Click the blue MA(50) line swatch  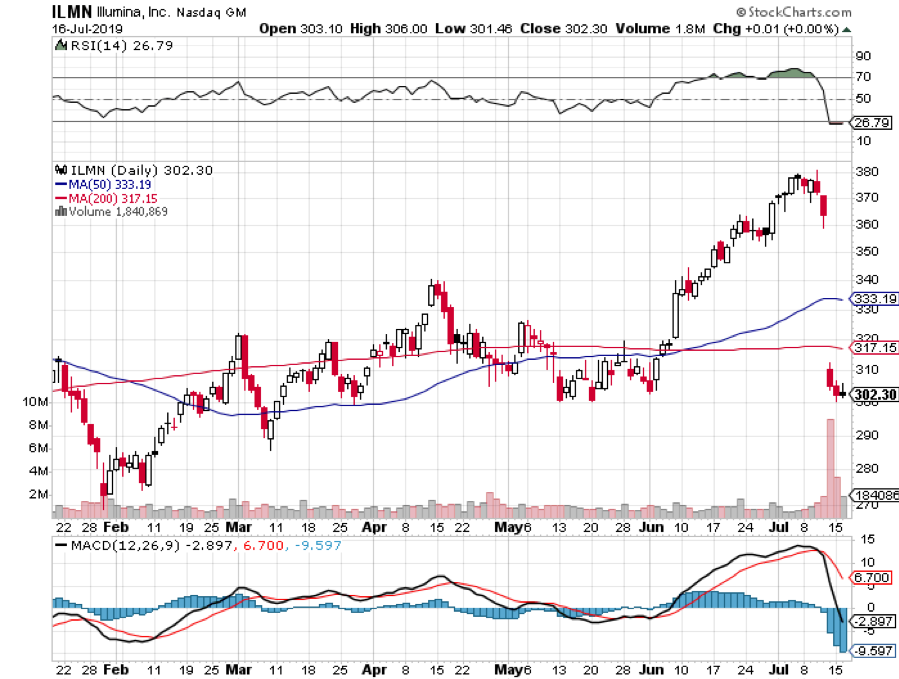(x=61, y=185)
